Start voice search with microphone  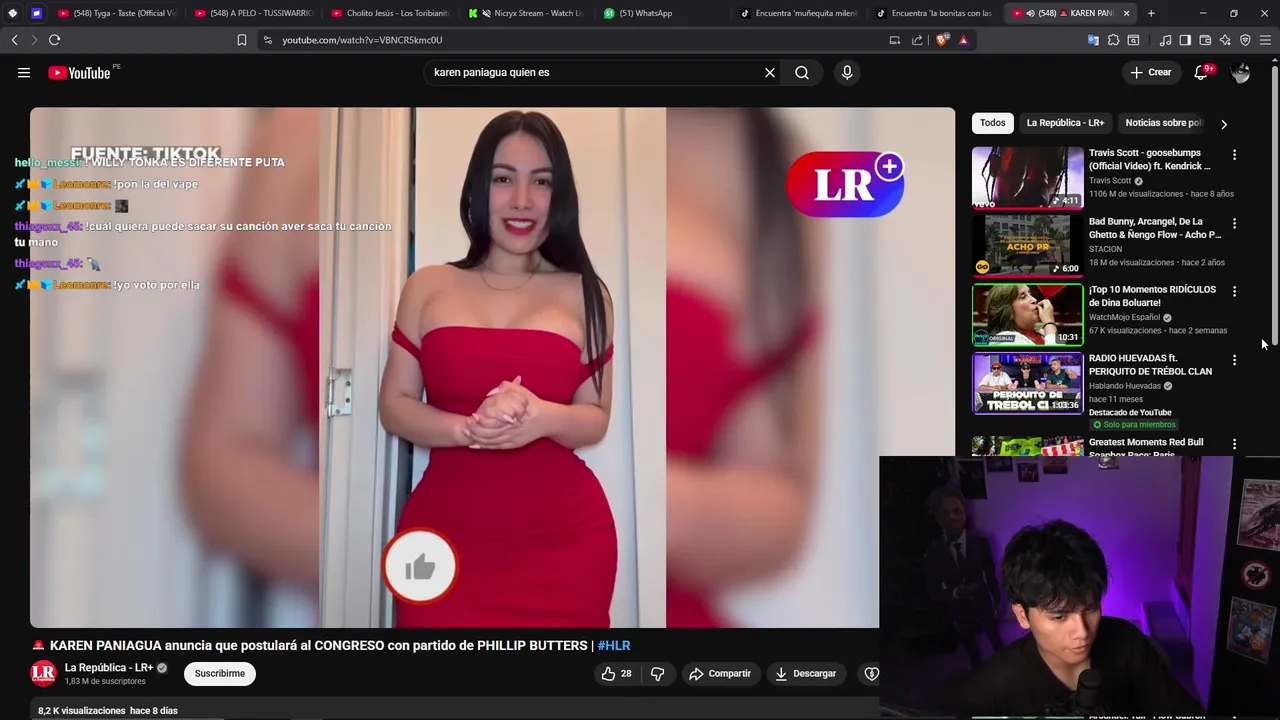point(847,72)
